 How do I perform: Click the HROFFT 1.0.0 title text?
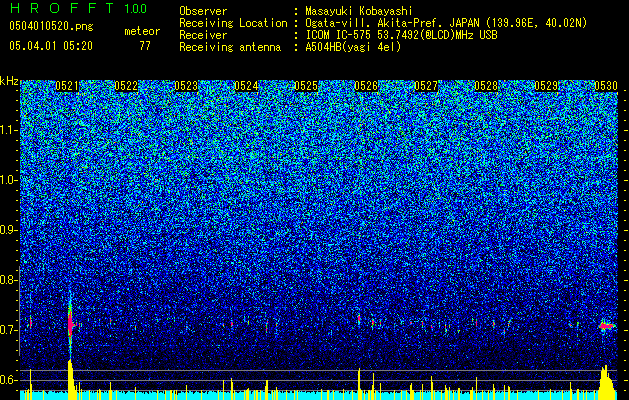[78, 8]
